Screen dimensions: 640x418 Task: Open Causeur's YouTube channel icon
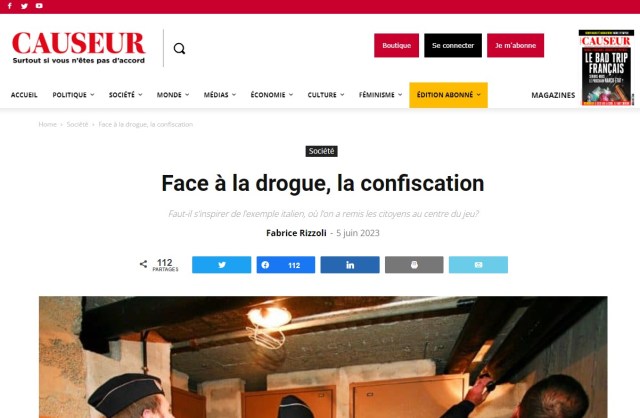pos(39,6)
